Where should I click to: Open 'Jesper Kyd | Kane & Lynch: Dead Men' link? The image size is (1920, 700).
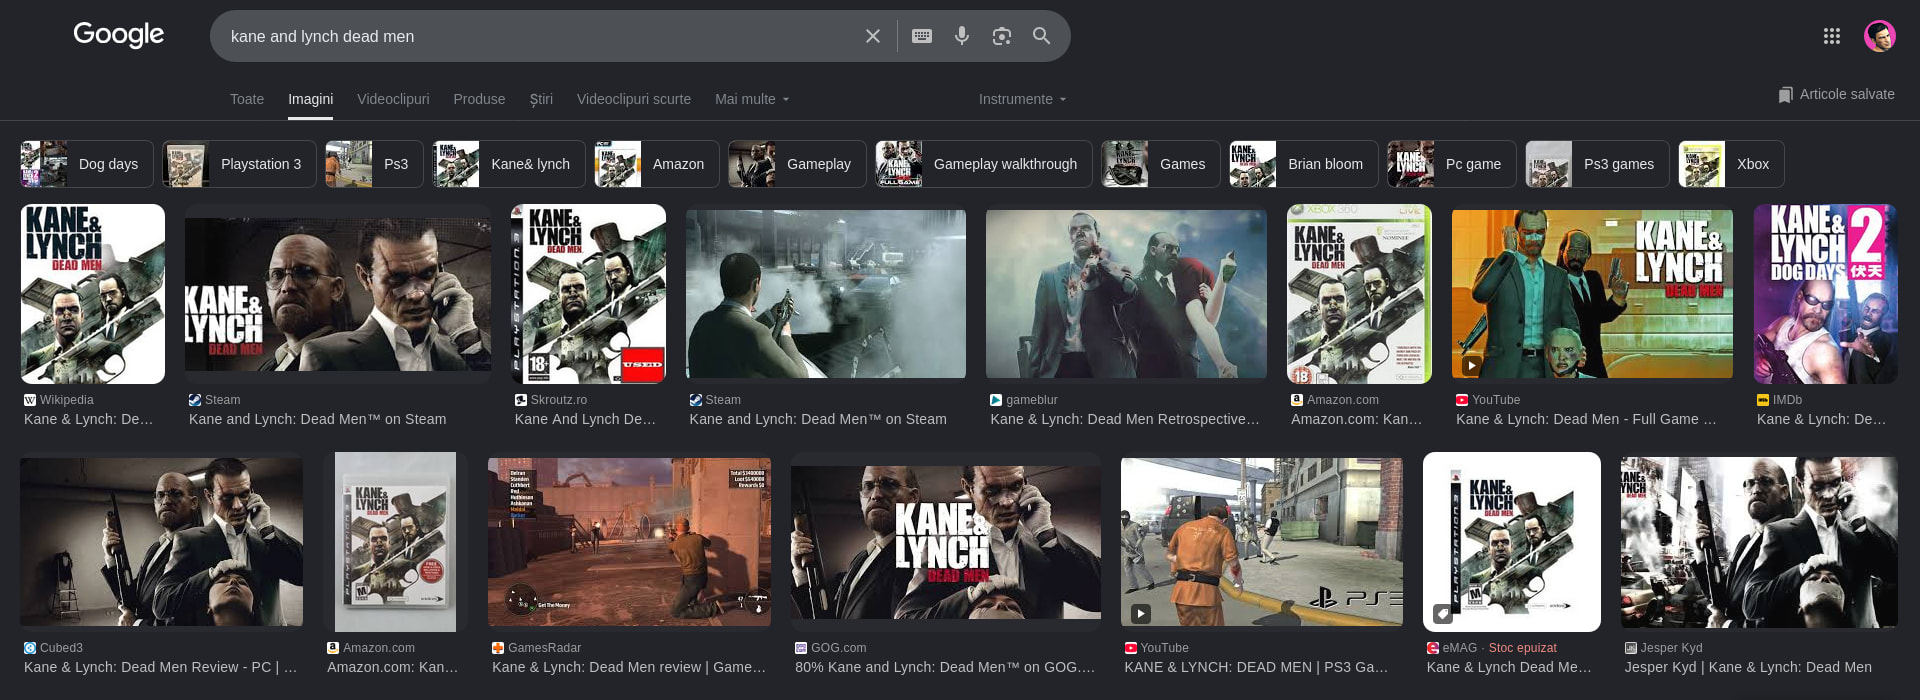[1748, 667]
